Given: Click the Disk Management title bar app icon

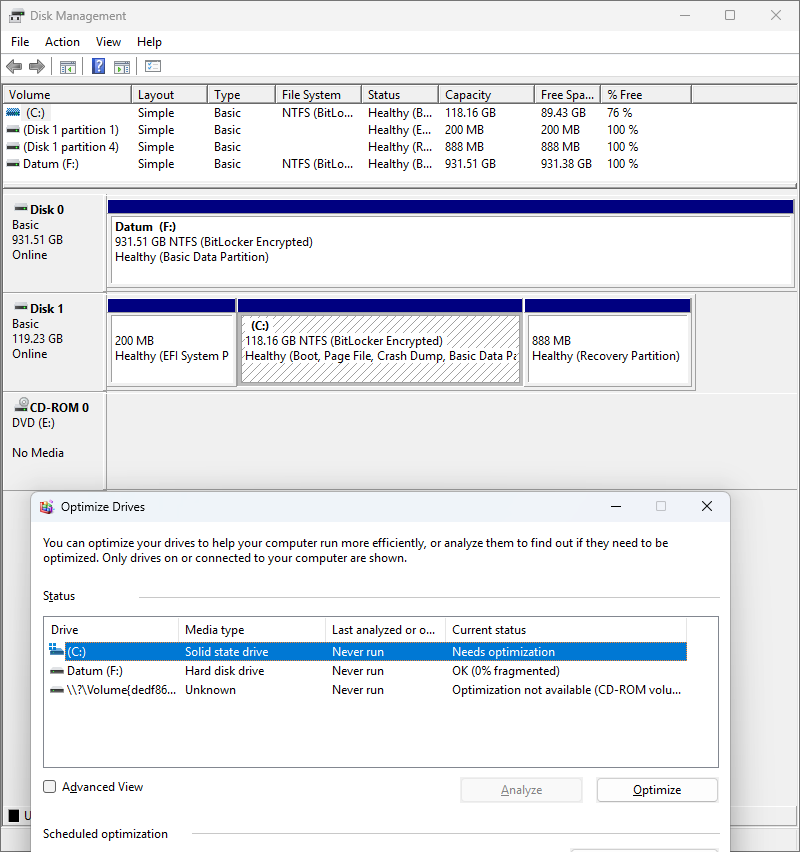Looking at the screenshot, I should (16, 16).
